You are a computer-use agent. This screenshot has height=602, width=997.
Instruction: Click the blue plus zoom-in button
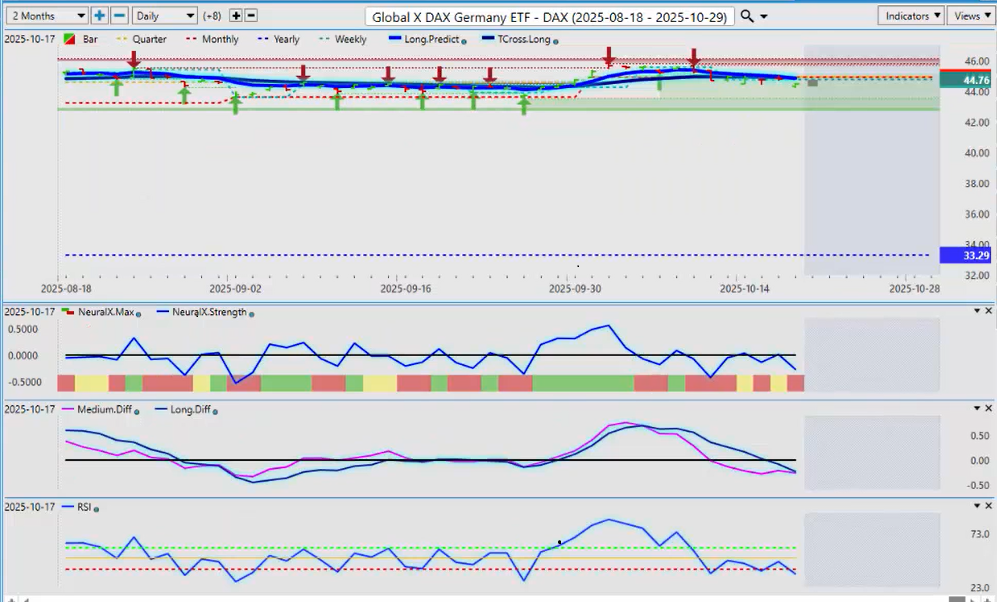point(99,16)
